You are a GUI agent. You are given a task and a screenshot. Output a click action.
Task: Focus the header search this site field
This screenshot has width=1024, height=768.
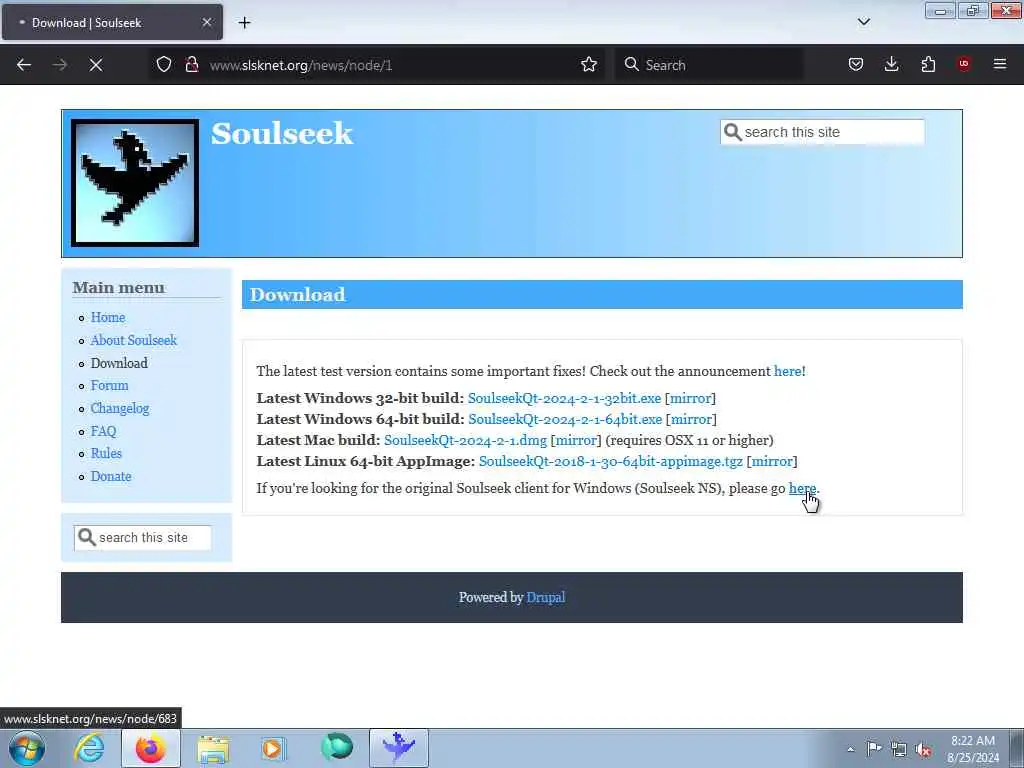coord(822,132)
